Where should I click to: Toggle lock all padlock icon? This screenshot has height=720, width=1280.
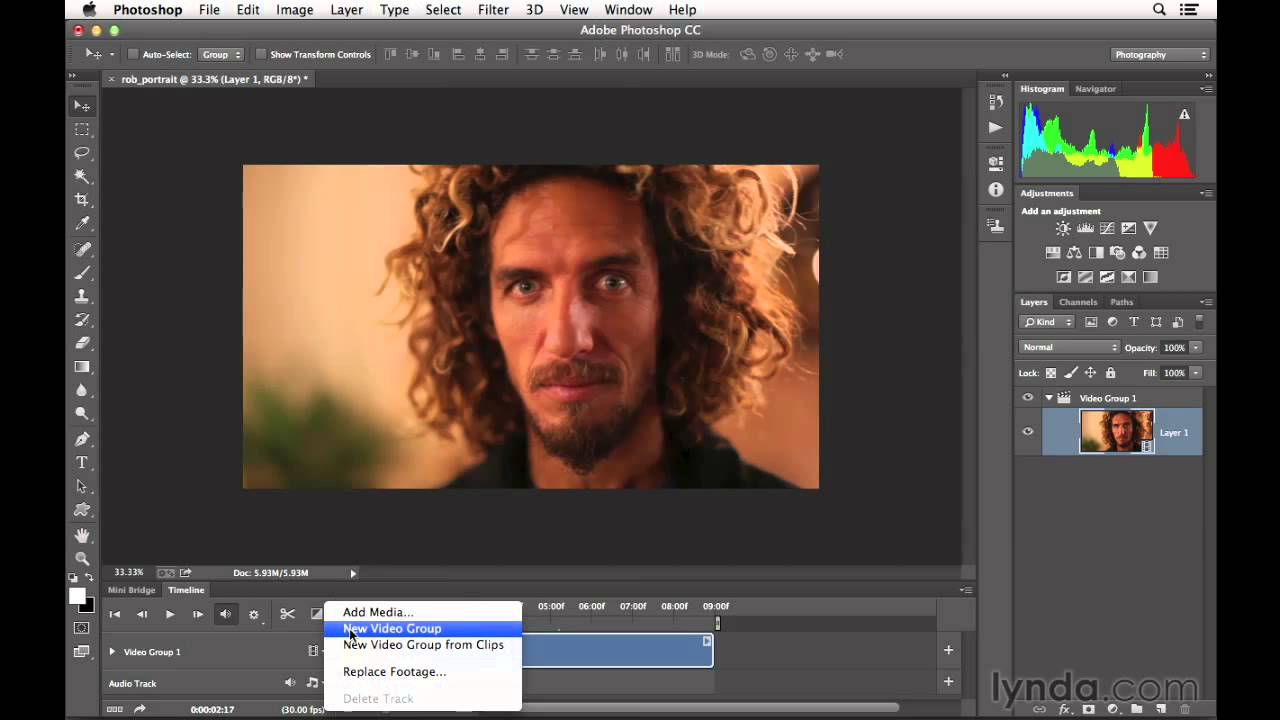click(x=1110, y=373)
